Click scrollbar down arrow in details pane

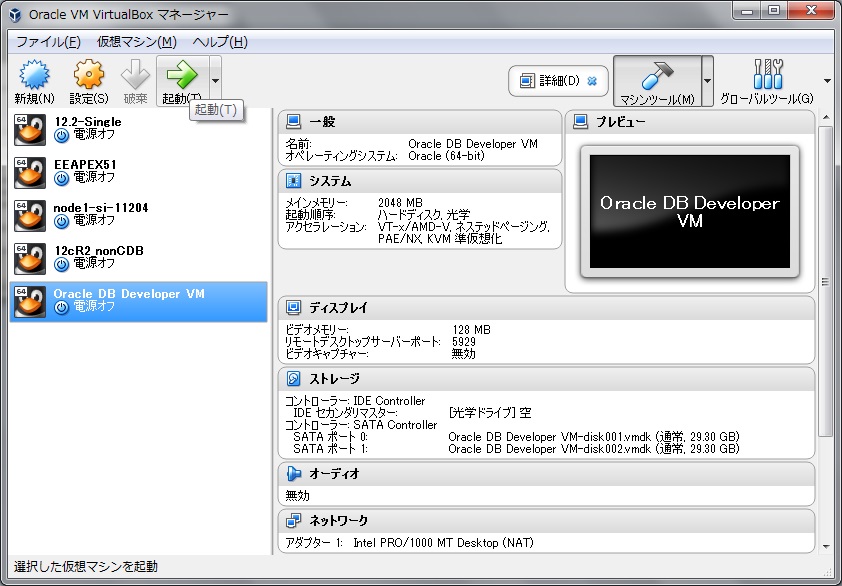tap(825, 547)
